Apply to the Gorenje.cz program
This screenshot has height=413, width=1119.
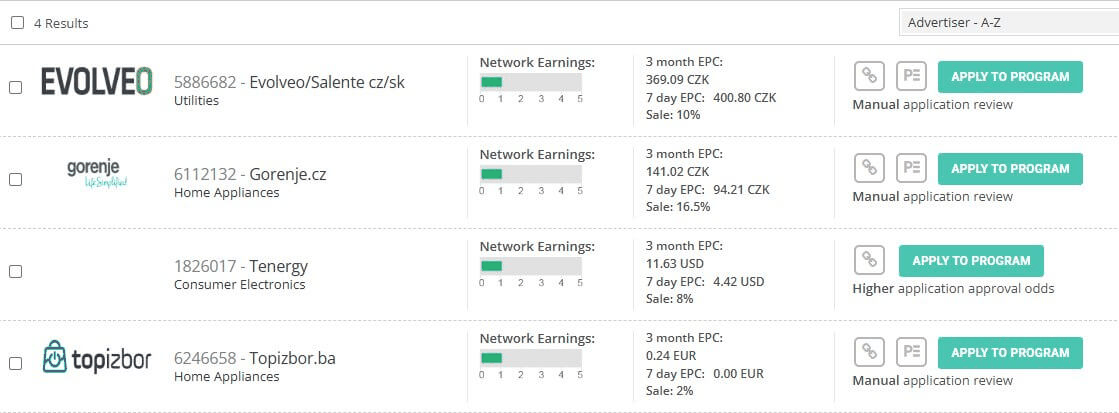point(1010,168)
